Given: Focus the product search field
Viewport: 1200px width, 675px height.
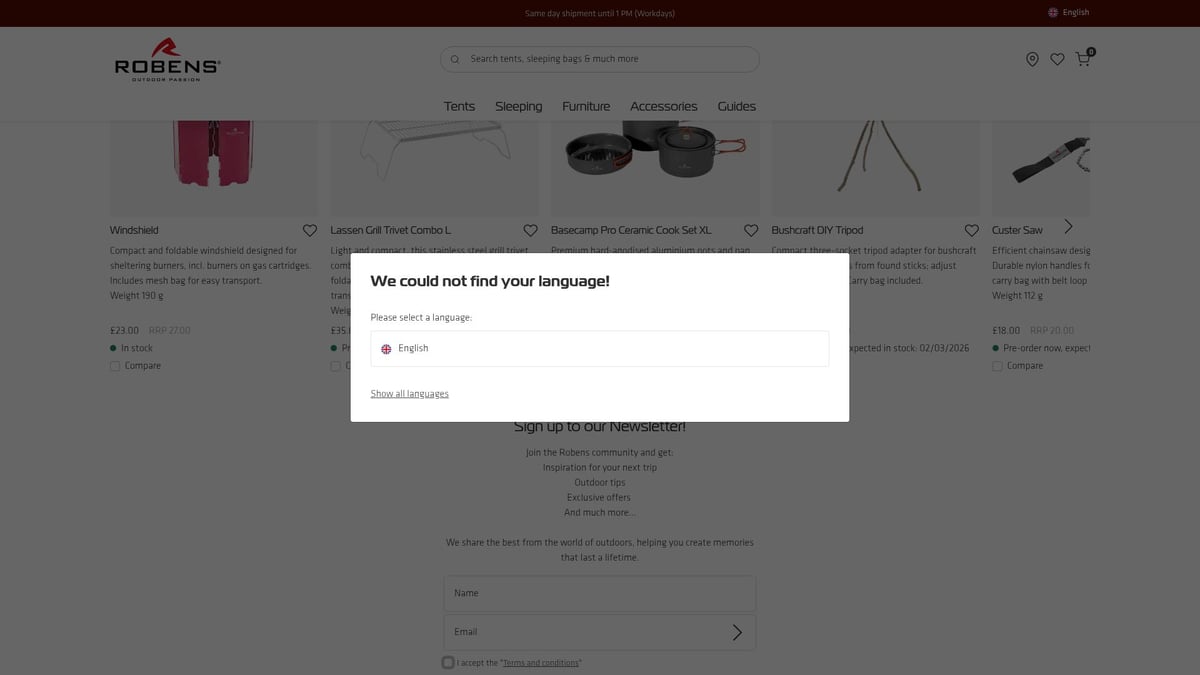Looking at the screenshot, I should coord(600,59).
